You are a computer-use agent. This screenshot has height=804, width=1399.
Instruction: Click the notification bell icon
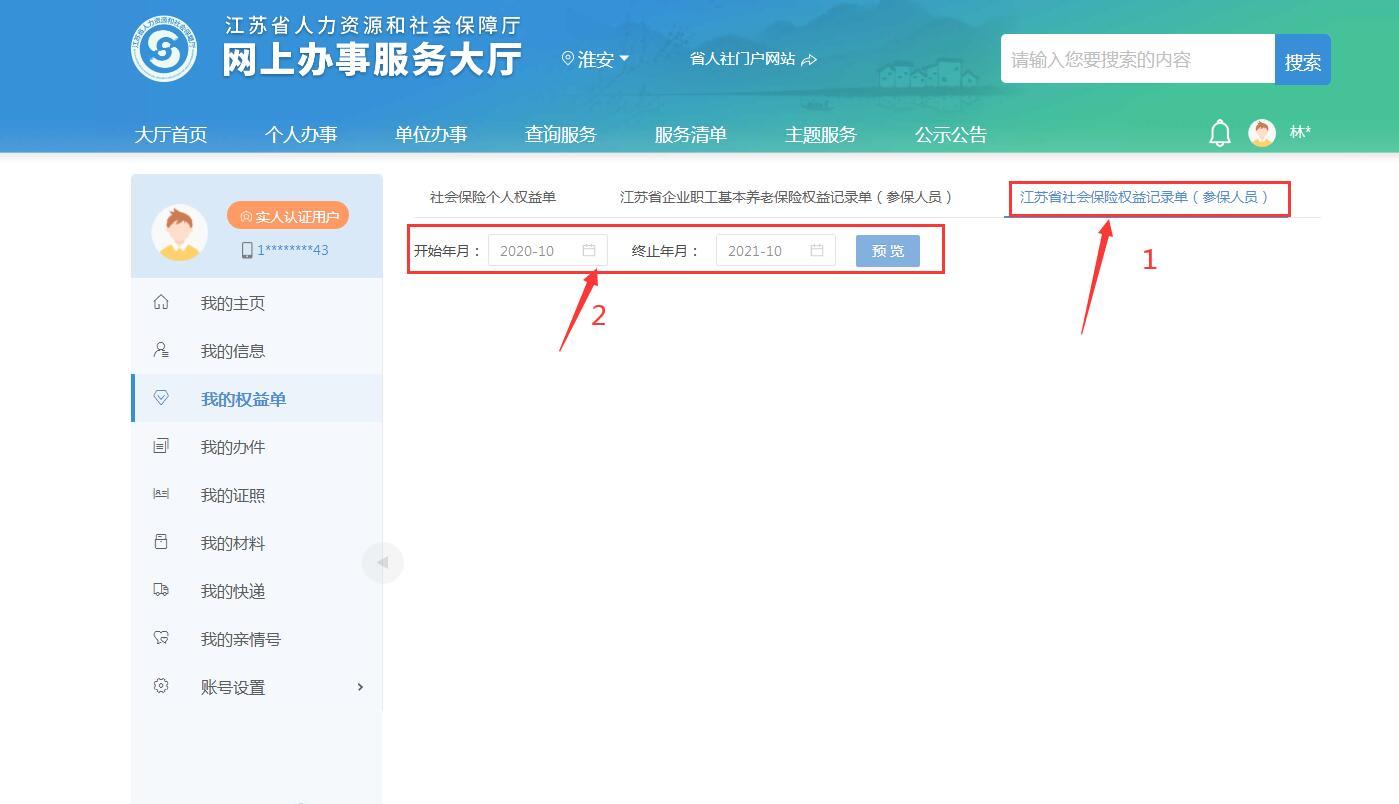point(1219,133)
